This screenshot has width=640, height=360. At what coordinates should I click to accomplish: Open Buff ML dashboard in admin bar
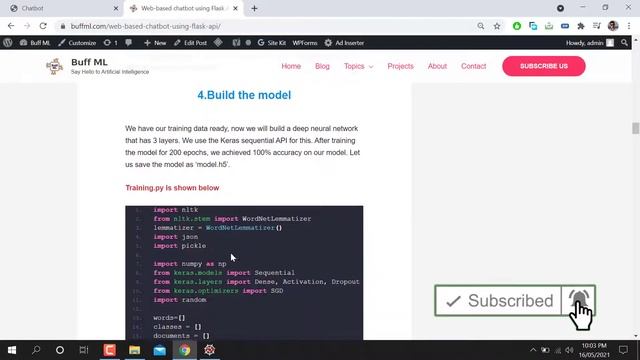(35, 43)
